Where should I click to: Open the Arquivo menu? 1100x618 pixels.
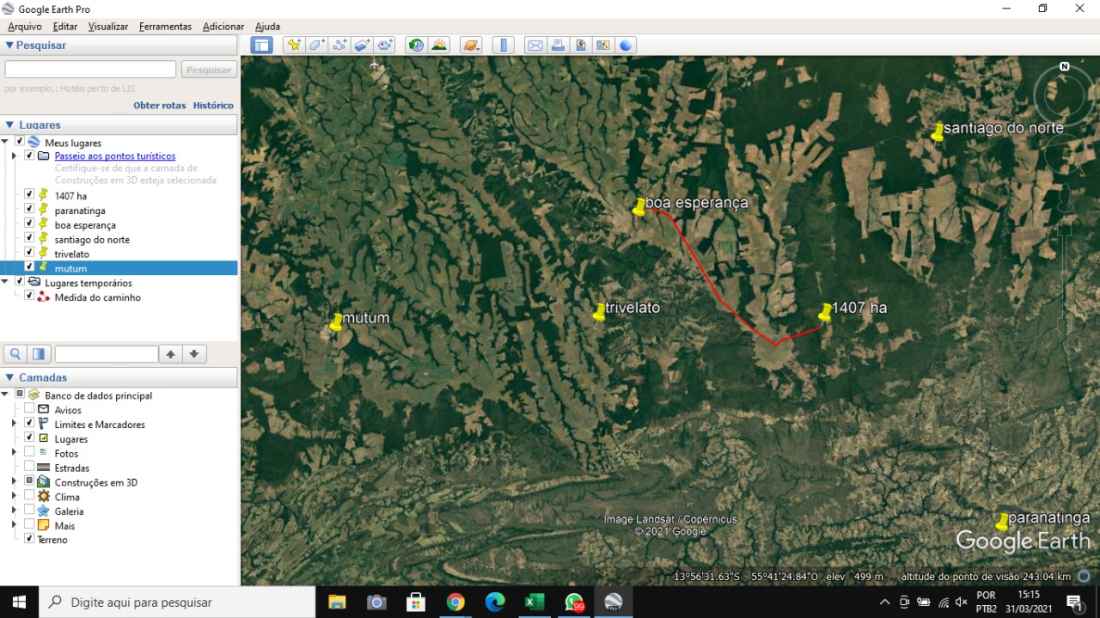coord(25,27)
